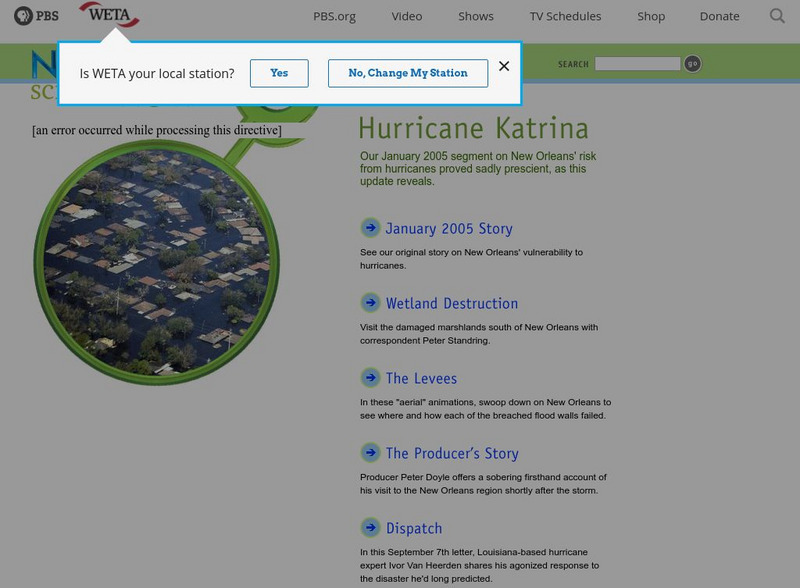Confirm WETA with the Yes button

coord(279,73)
